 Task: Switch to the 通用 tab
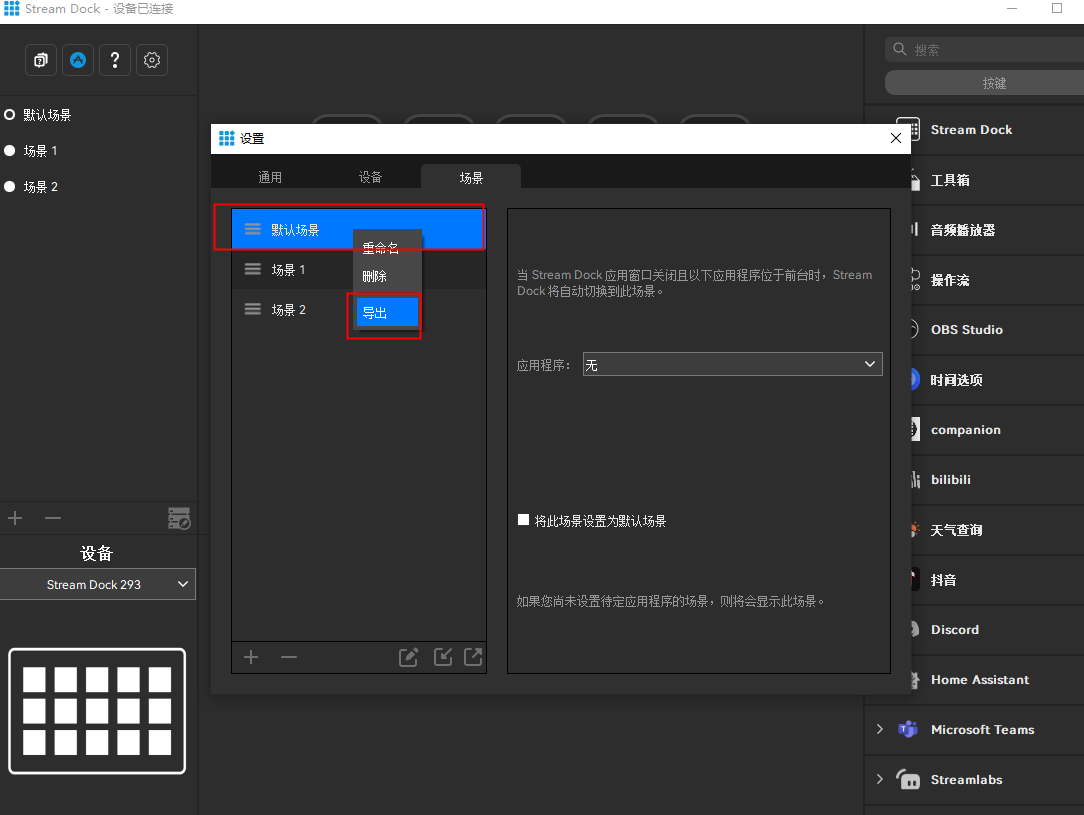click(270, 177)
